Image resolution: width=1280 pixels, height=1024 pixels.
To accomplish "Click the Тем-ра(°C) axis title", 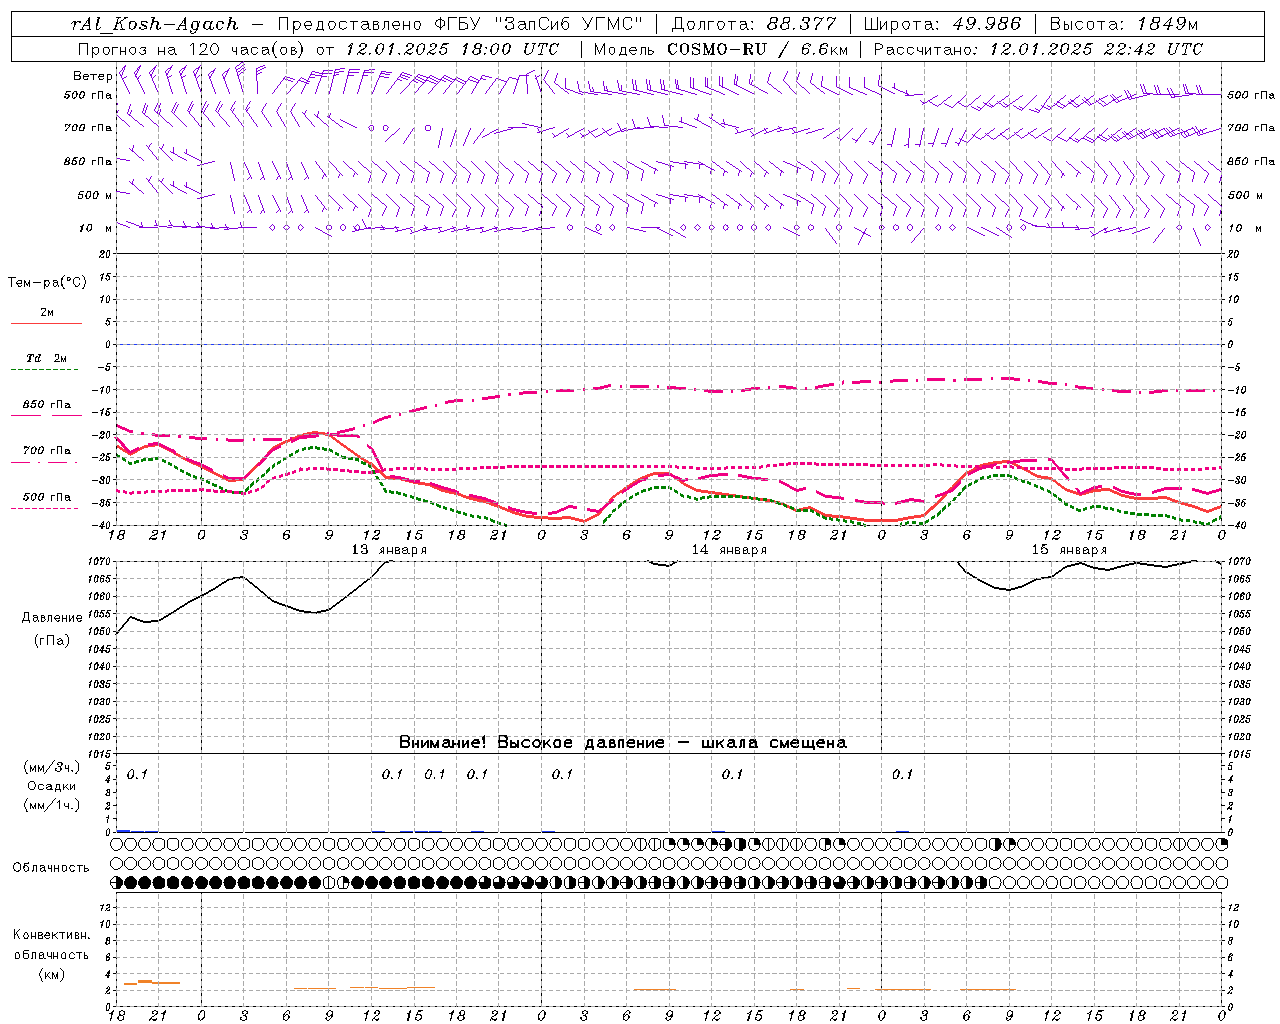I will click(47, 283).
